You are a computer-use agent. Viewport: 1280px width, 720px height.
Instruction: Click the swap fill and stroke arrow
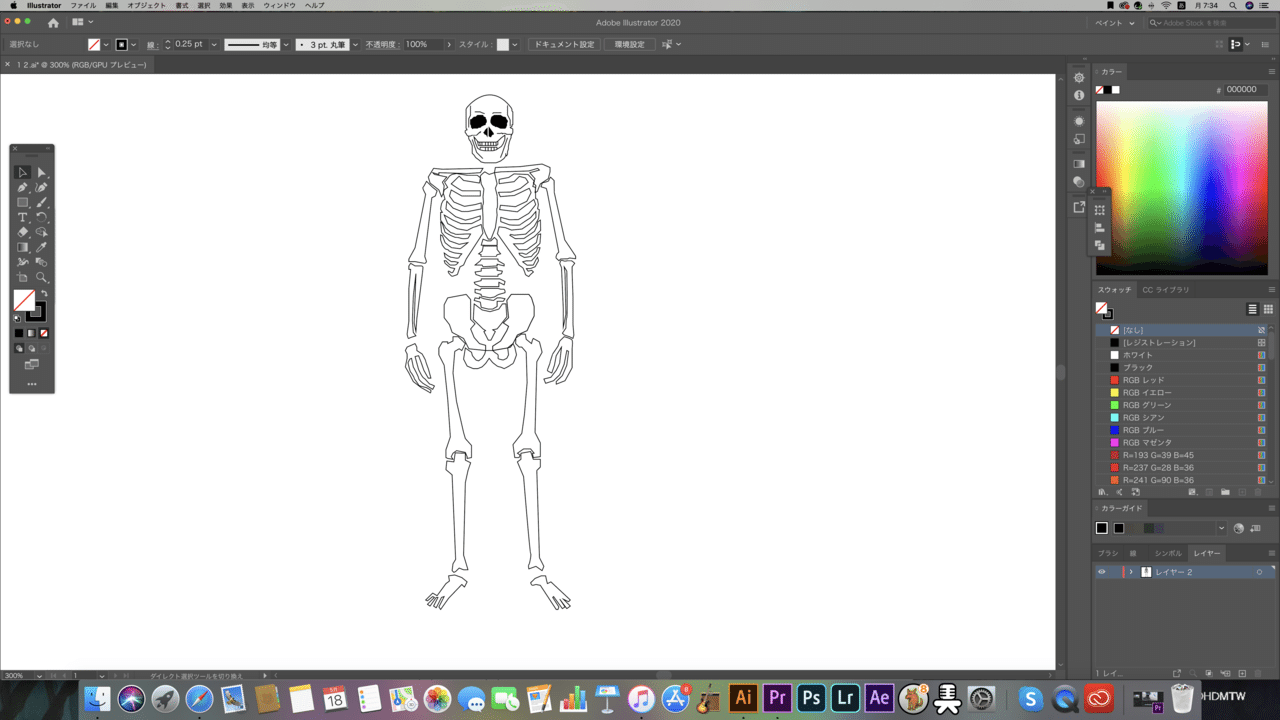click(x=44, y=294)
